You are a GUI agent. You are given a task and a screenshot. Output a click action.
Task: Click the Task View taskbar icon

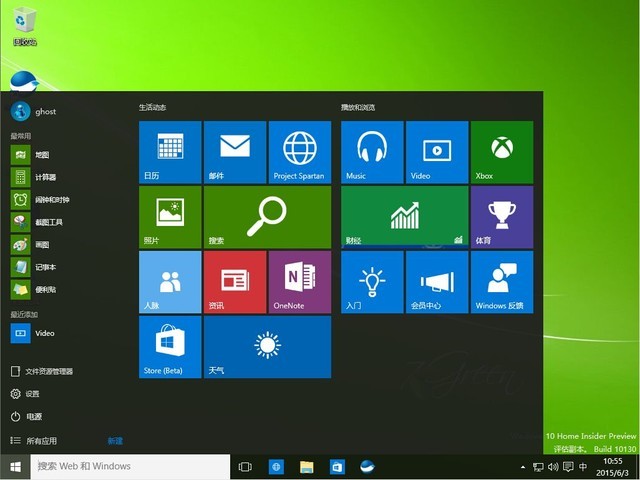pyautogui.click(x=245, y=467)
